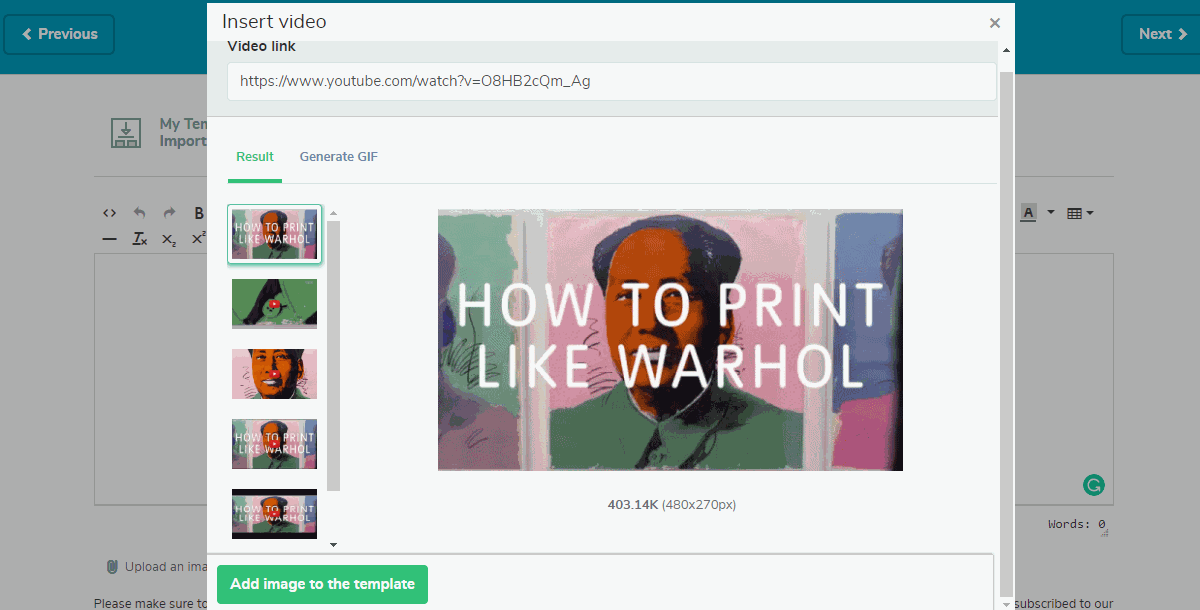The width and height of the screenshot is (1200, 610).
Task: Click the remove formatting icon
Action: tap(139, 238)
